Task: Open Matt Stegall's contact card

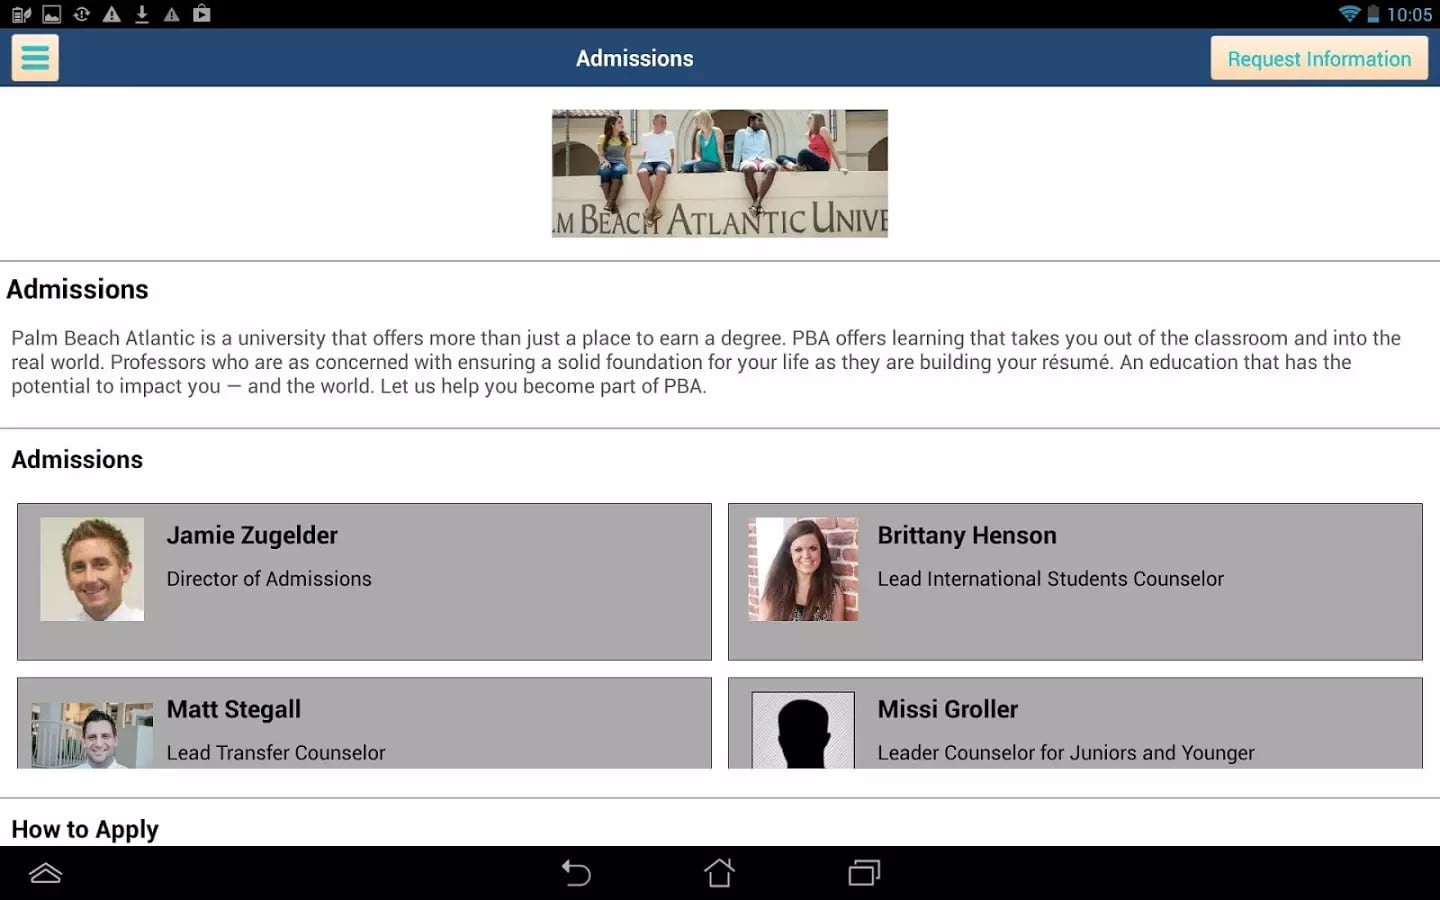Action: tap(364, 723)
